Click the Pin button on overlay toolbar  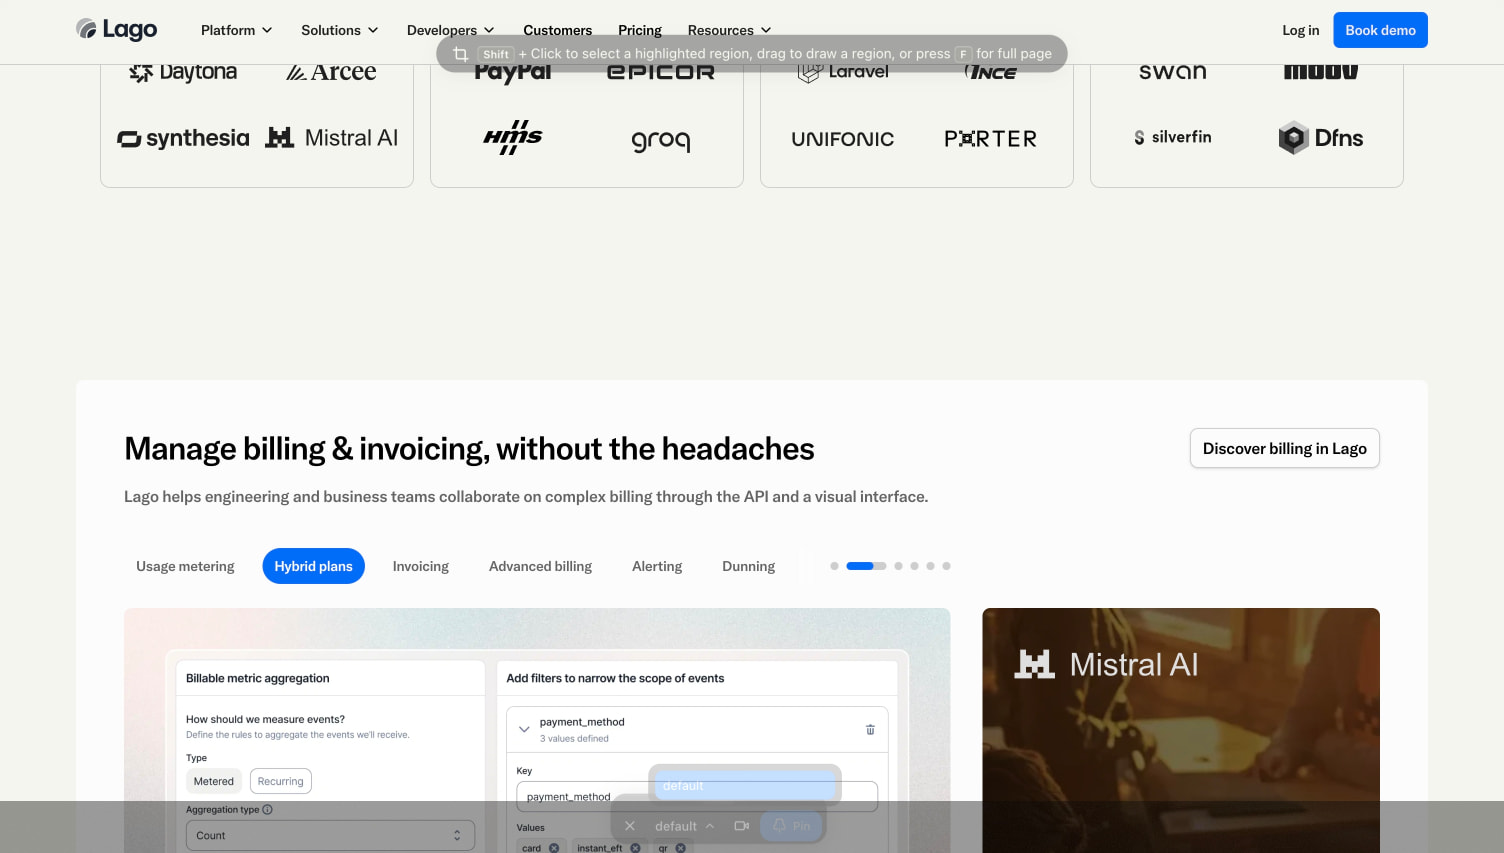[x=791, y=826]
